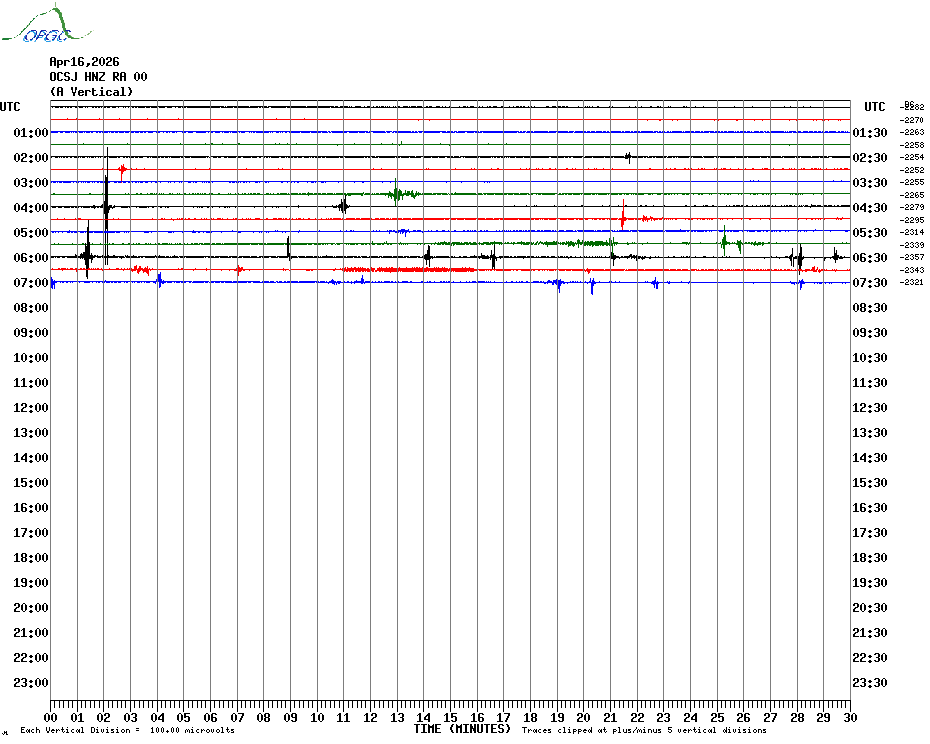The width and height of the screenshot is (930, 744).
Task: Select the 04:00 hour label on left axis
Action: click(x=31, y=208)
